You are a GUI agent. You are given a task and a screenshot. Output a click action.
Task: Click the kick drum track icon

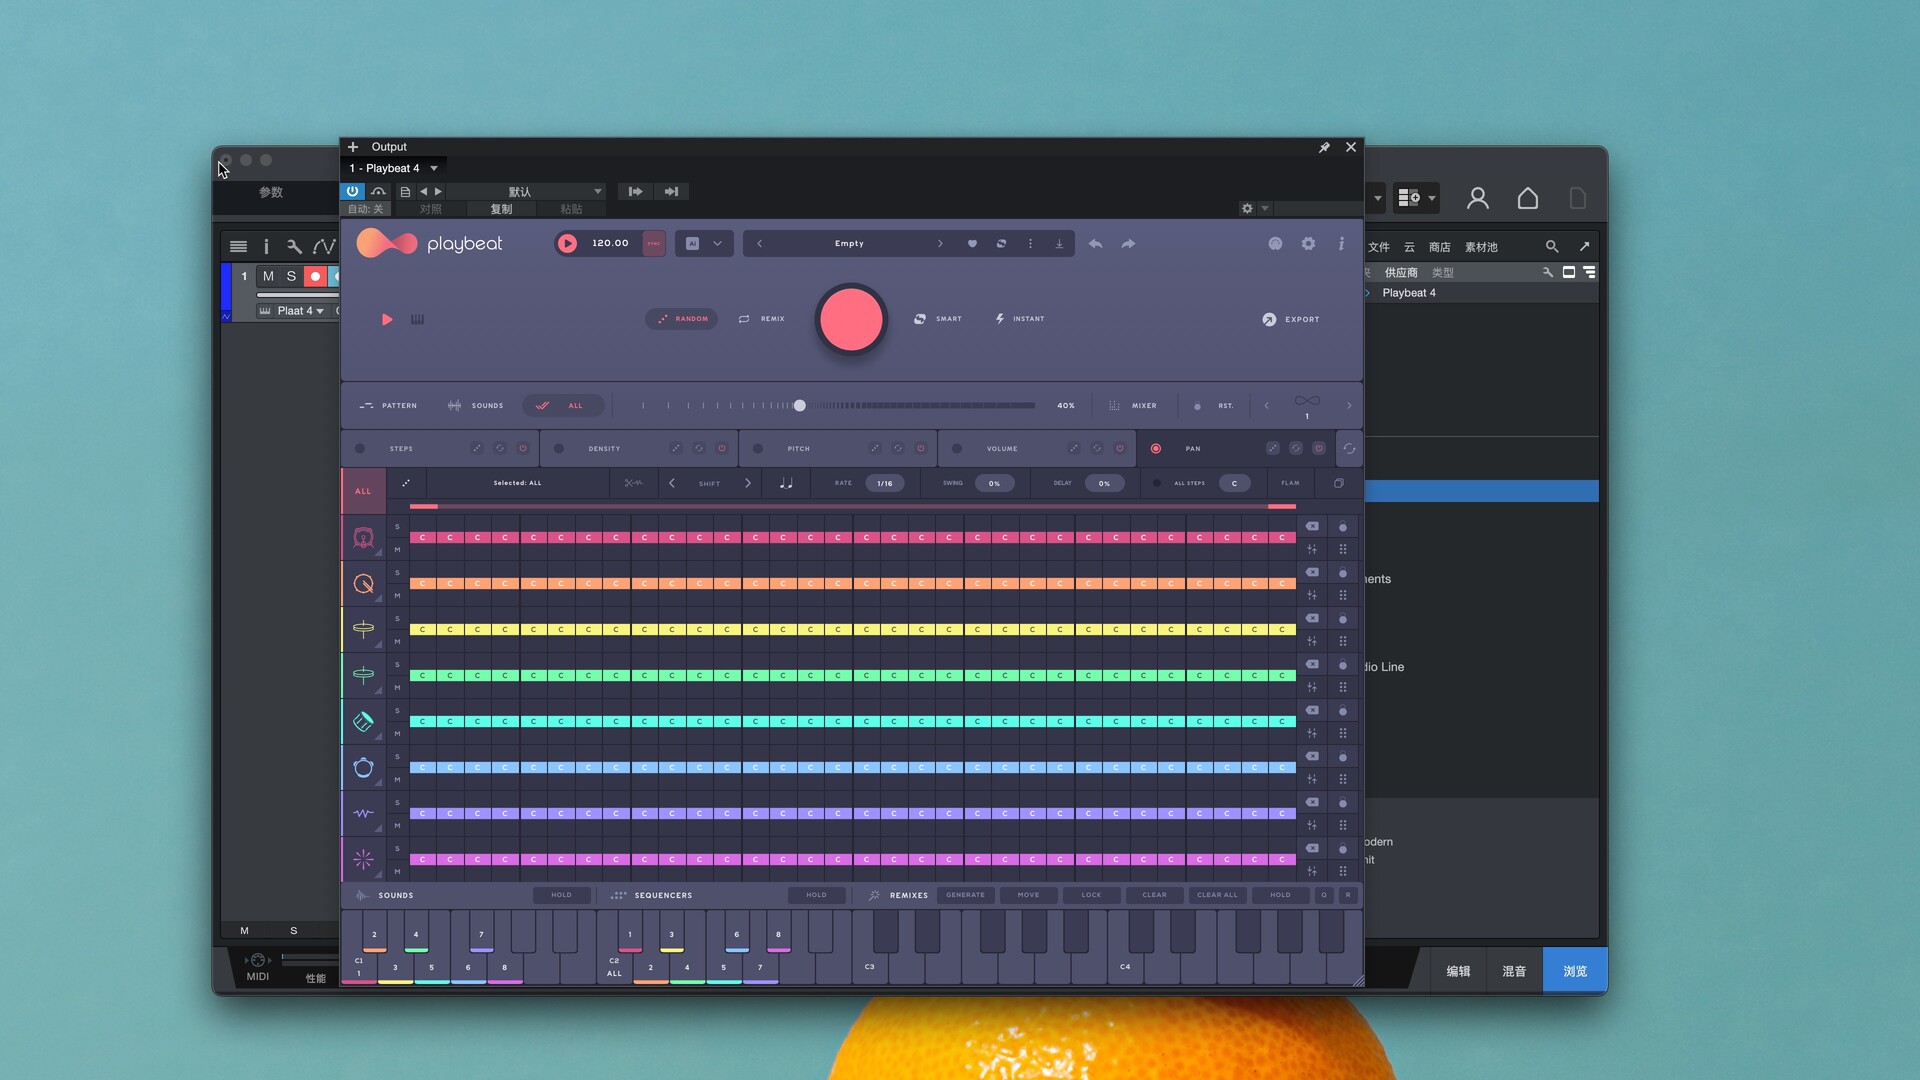[x=363, y=538]
